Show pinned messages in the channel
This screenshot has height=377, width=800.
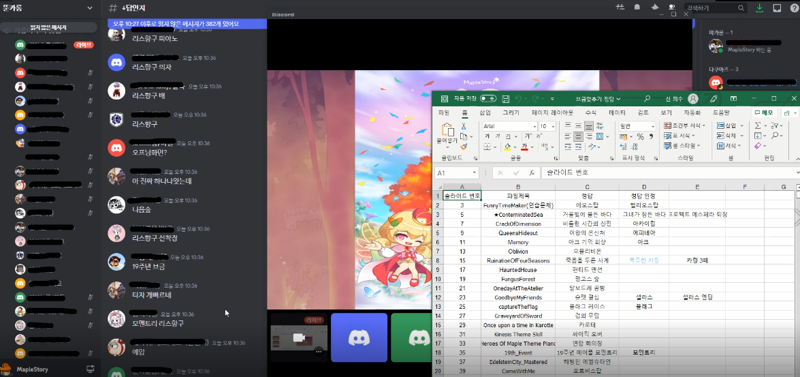[655, 8]
